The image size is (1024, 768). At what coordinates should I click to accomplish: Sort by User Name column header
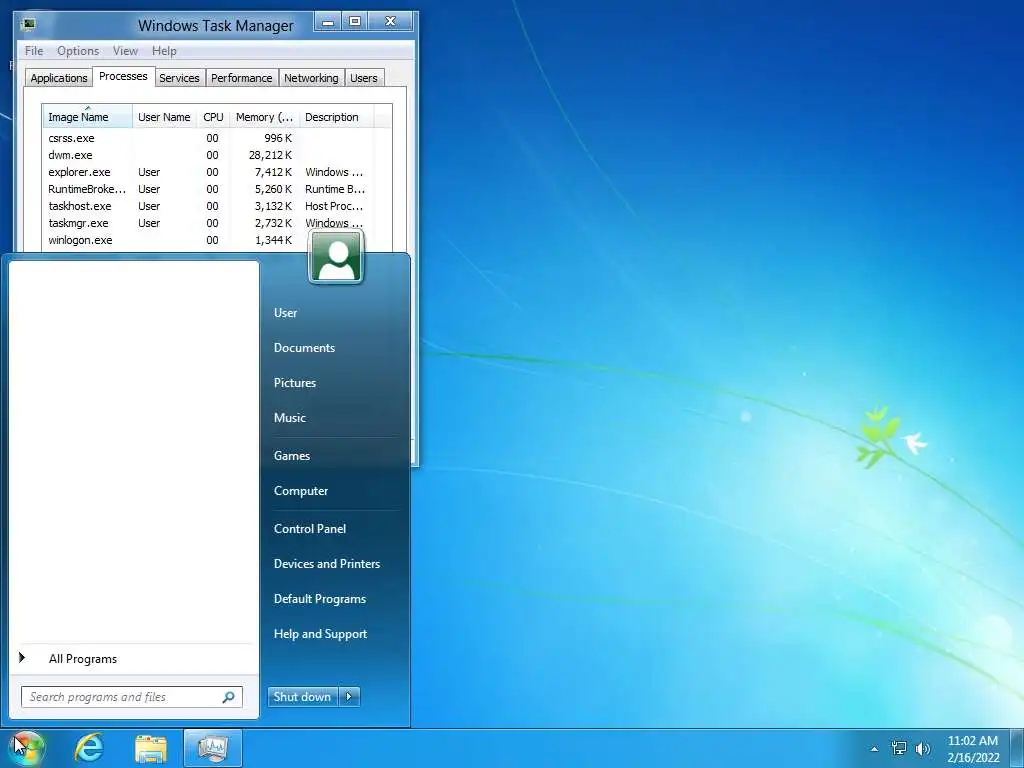tap(164, 117)
